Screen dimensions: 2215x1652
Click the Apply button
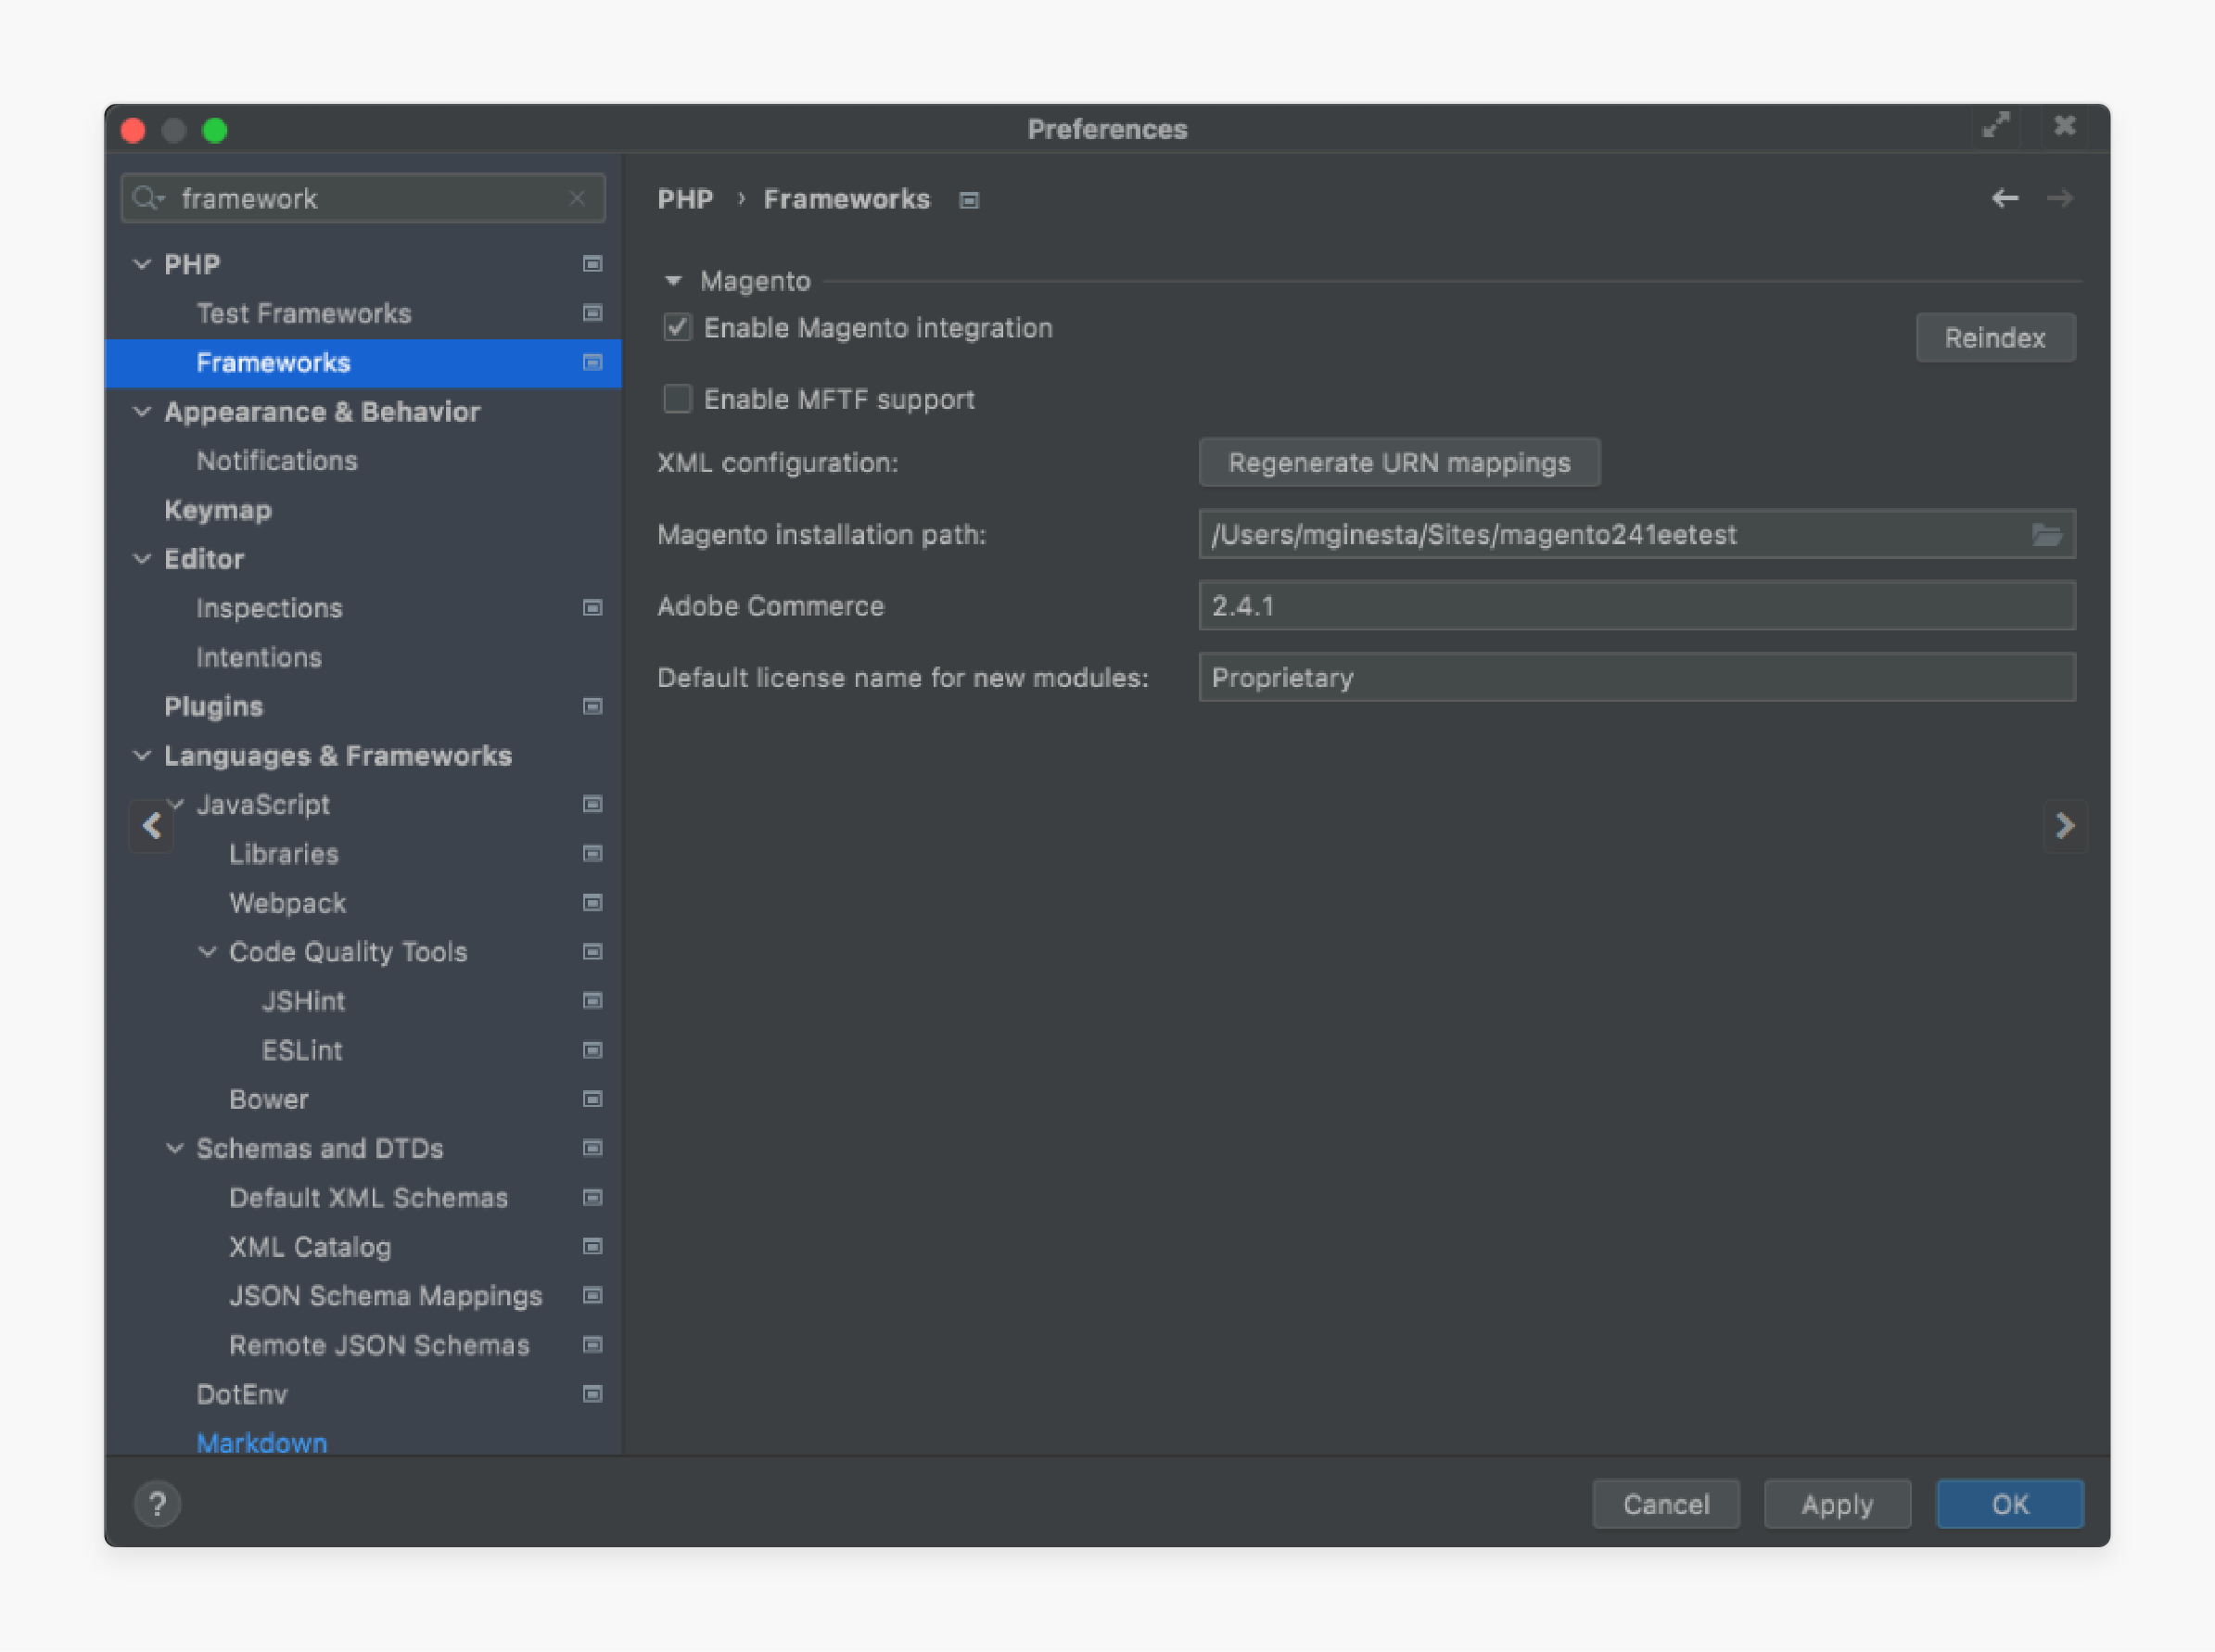click(1837, 1504)
